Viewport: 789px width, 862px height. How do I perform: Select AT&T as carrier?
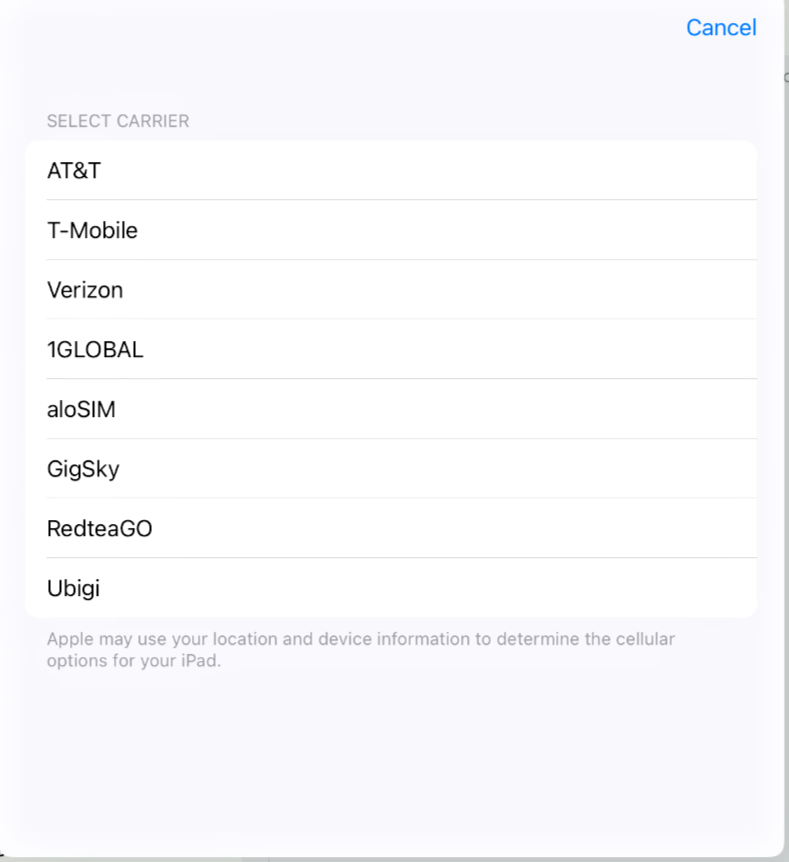(391, 170)
